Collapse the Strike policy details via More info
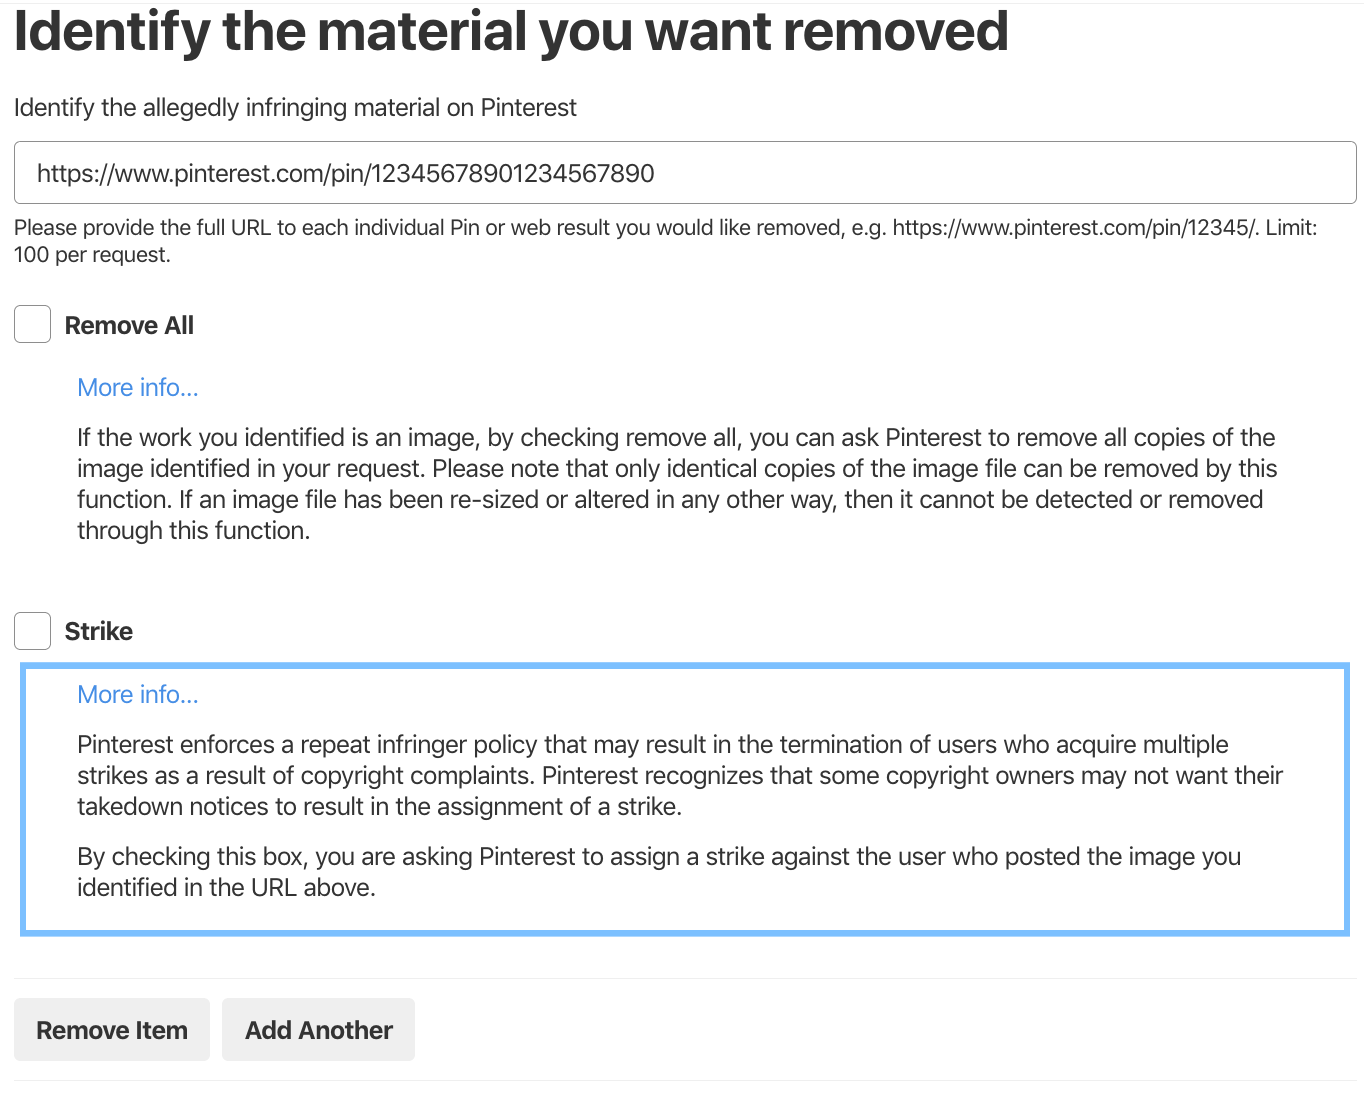Screen dimensions: 1364x1094 click(x=137, y=694)
